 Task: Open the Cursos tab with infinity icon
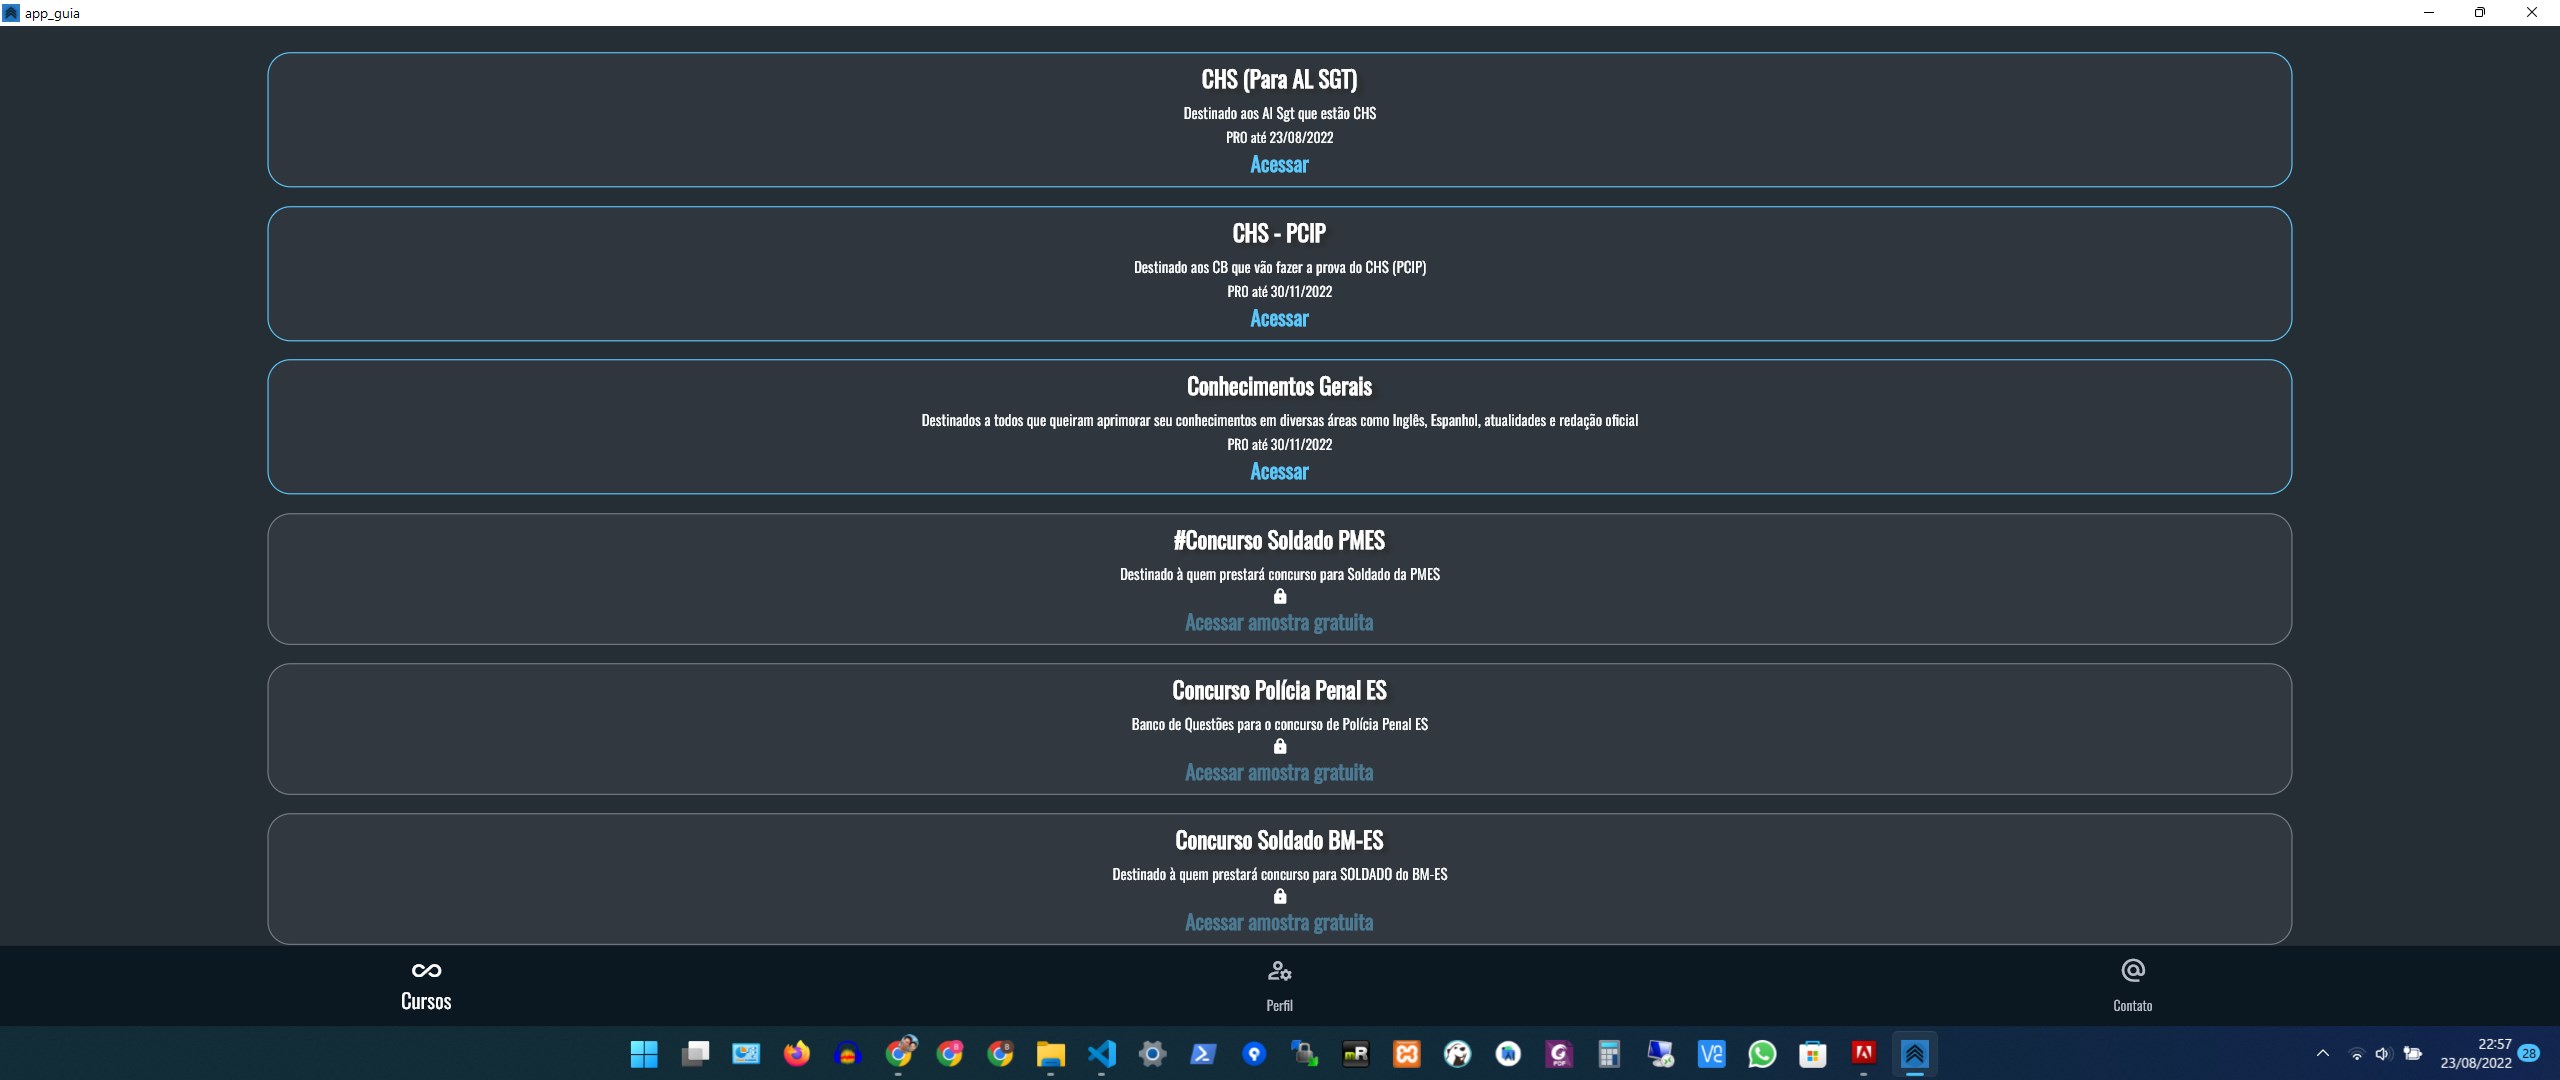pyautogui.click(x=426, y=986)
